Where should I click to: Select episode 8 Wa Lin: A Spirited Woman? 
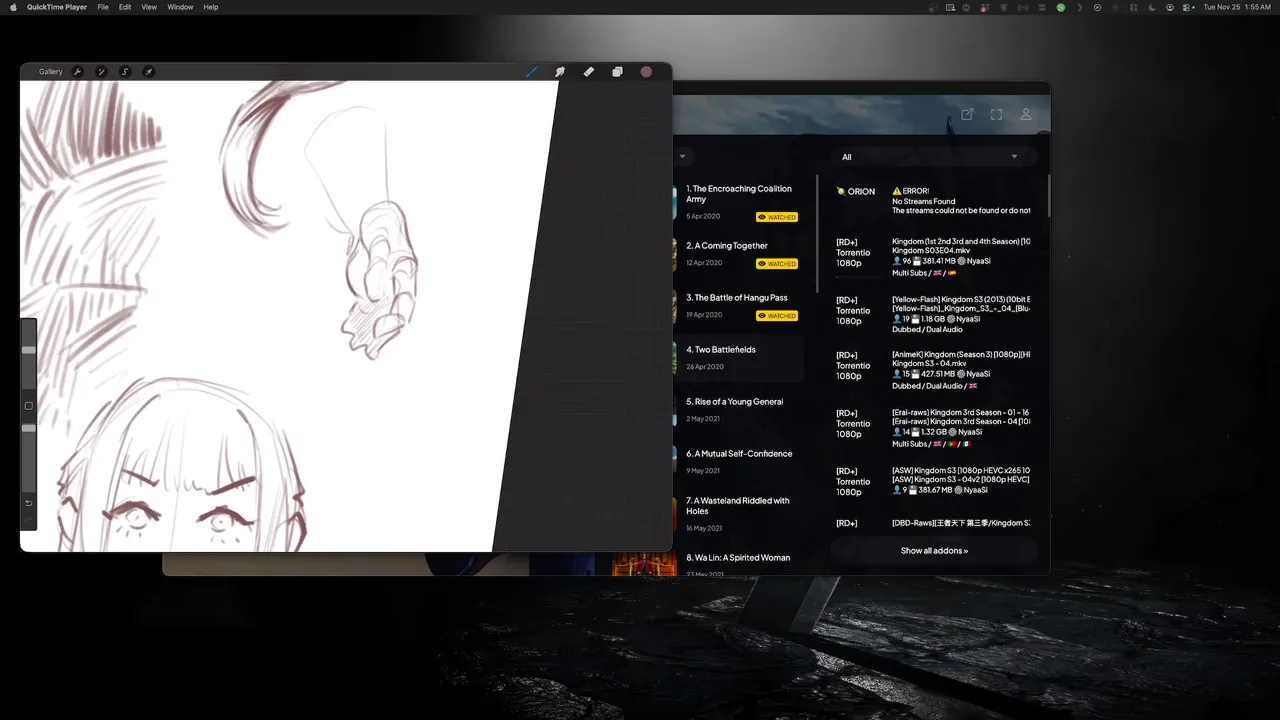(739, 564)
